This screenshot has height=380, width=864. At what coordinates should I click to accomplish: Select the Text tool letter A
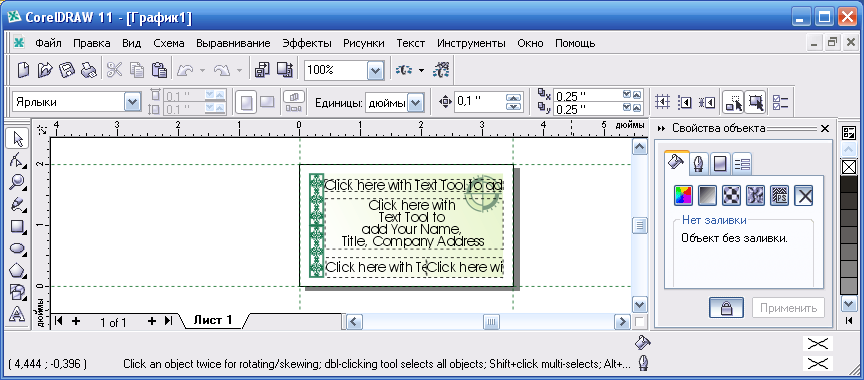17,314
